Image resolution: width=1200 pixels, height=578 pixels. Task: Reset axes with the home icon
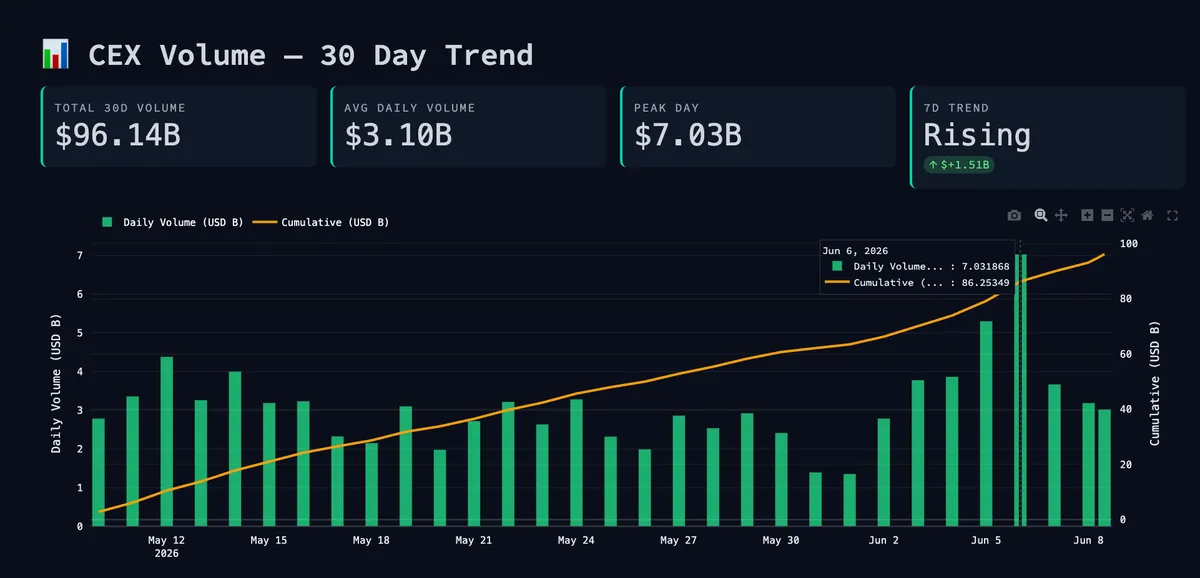point(1147,215)
